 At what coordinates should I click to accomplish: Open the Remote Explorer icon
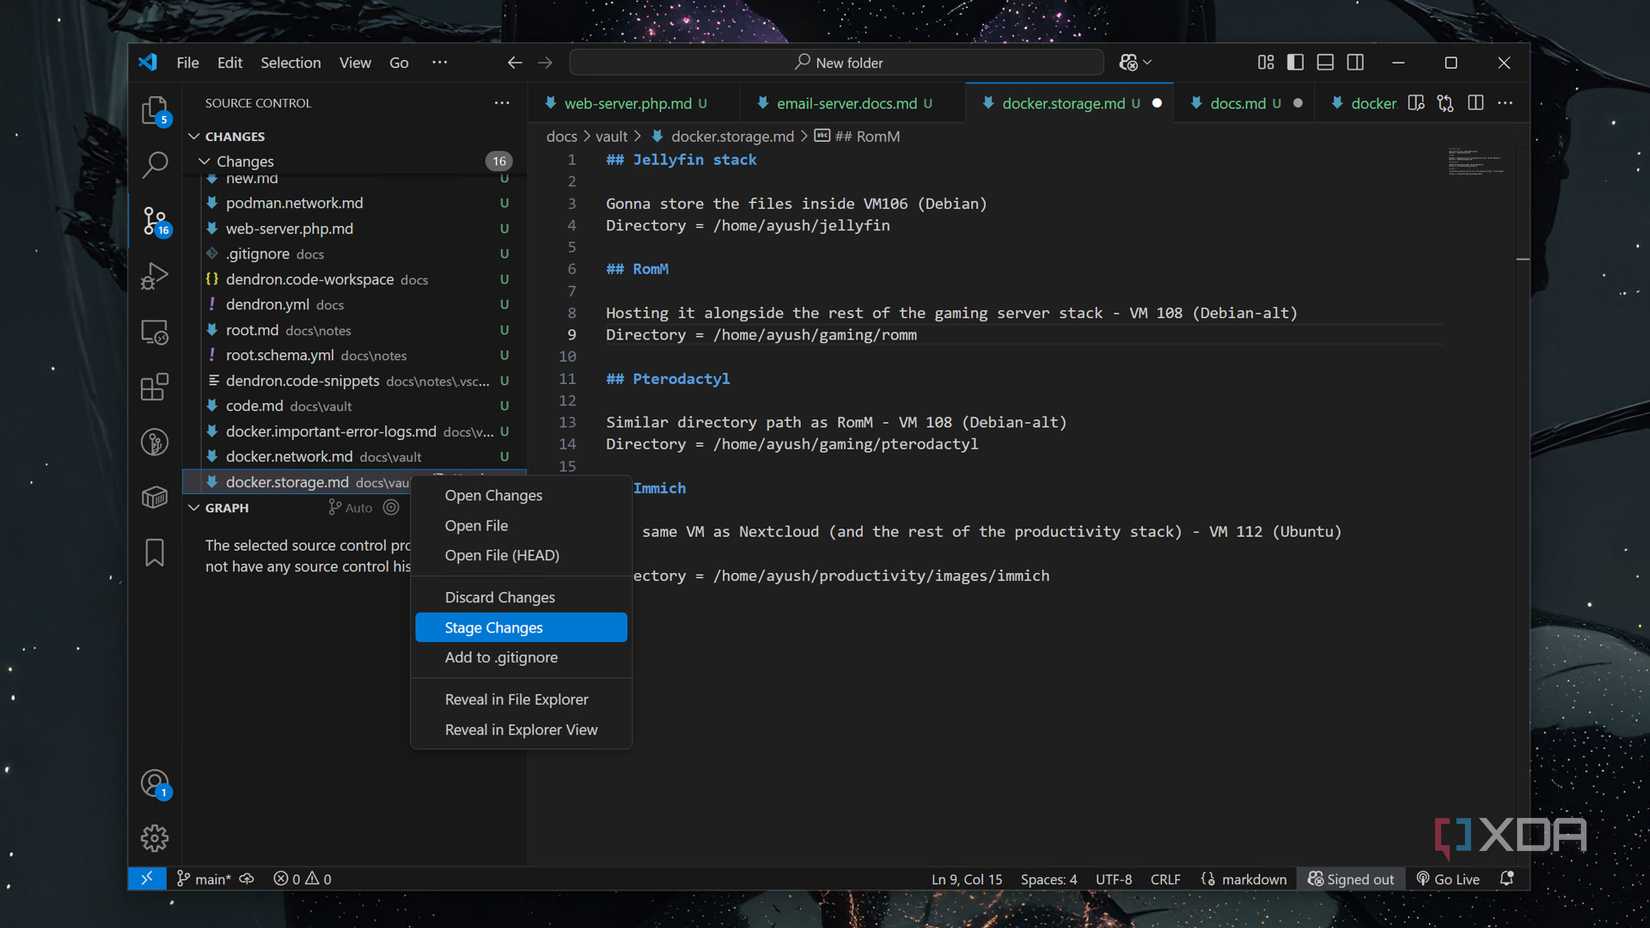point(155,332)
